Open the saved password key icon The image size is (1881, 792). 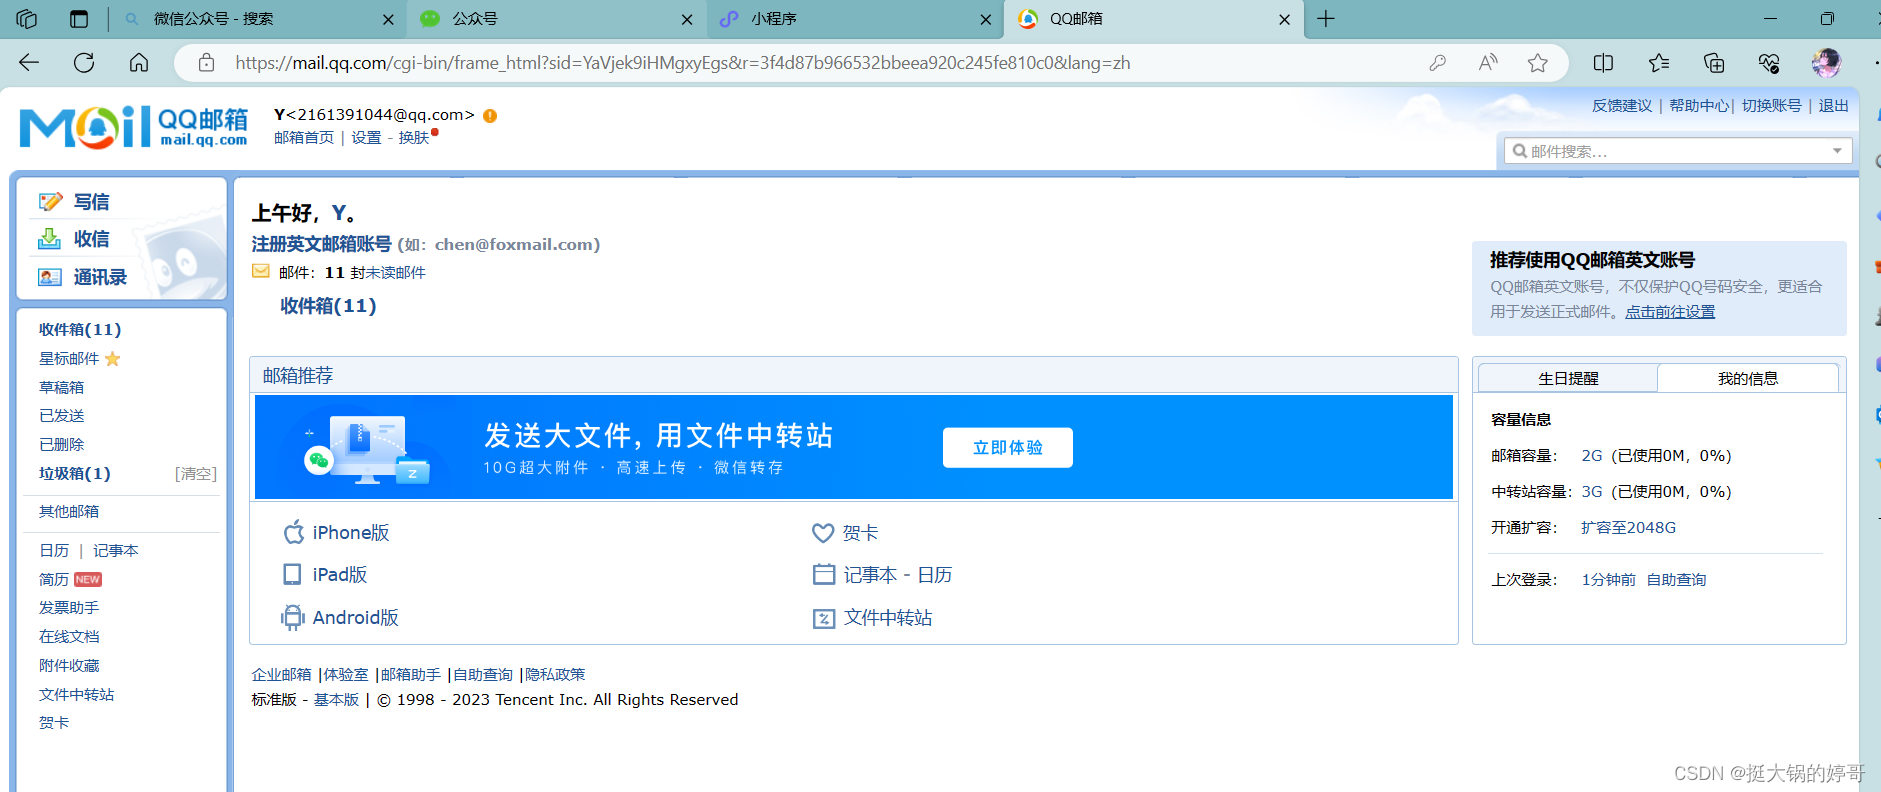(x=1438, y=63)
